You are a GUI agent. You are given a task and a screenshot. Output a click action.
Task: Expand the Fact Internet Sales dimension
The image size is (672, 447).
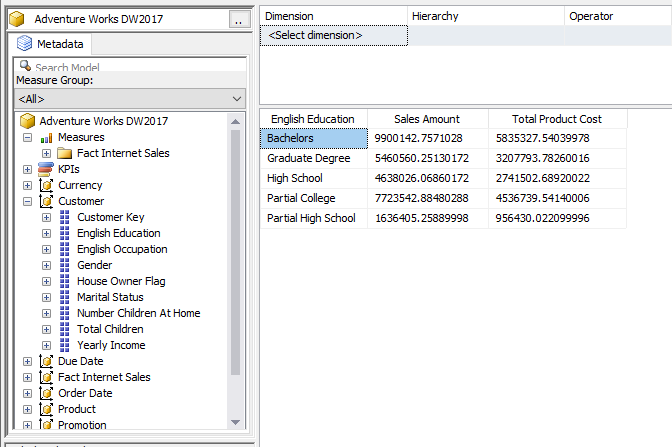27,378
